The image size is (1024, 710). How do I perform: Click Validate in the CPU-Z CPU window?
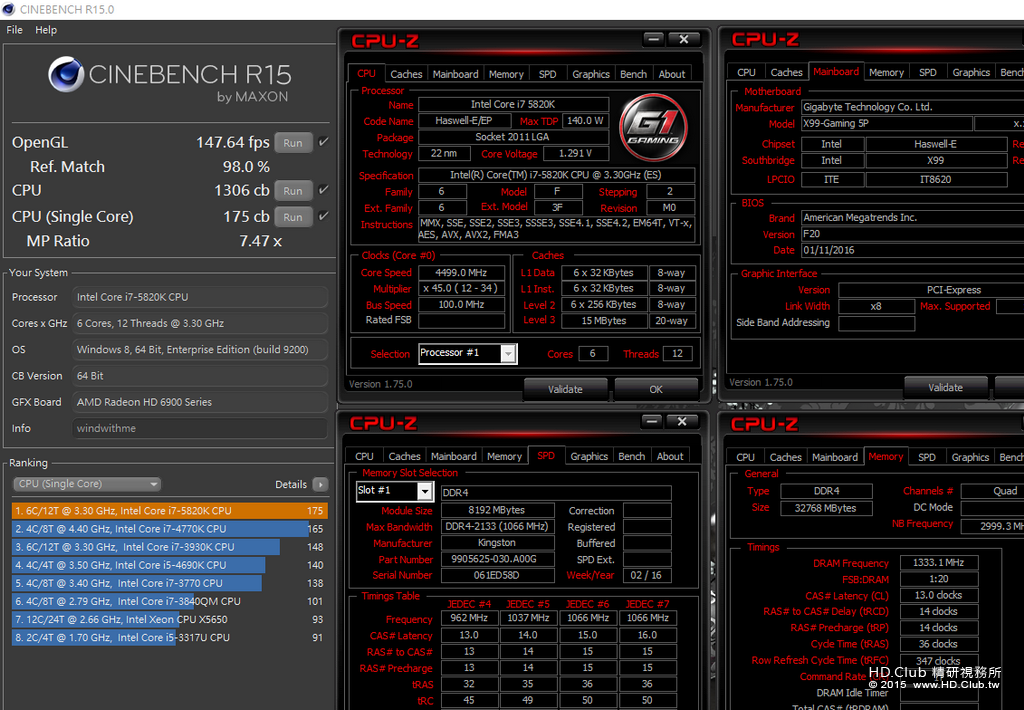[x=565, y=389]
